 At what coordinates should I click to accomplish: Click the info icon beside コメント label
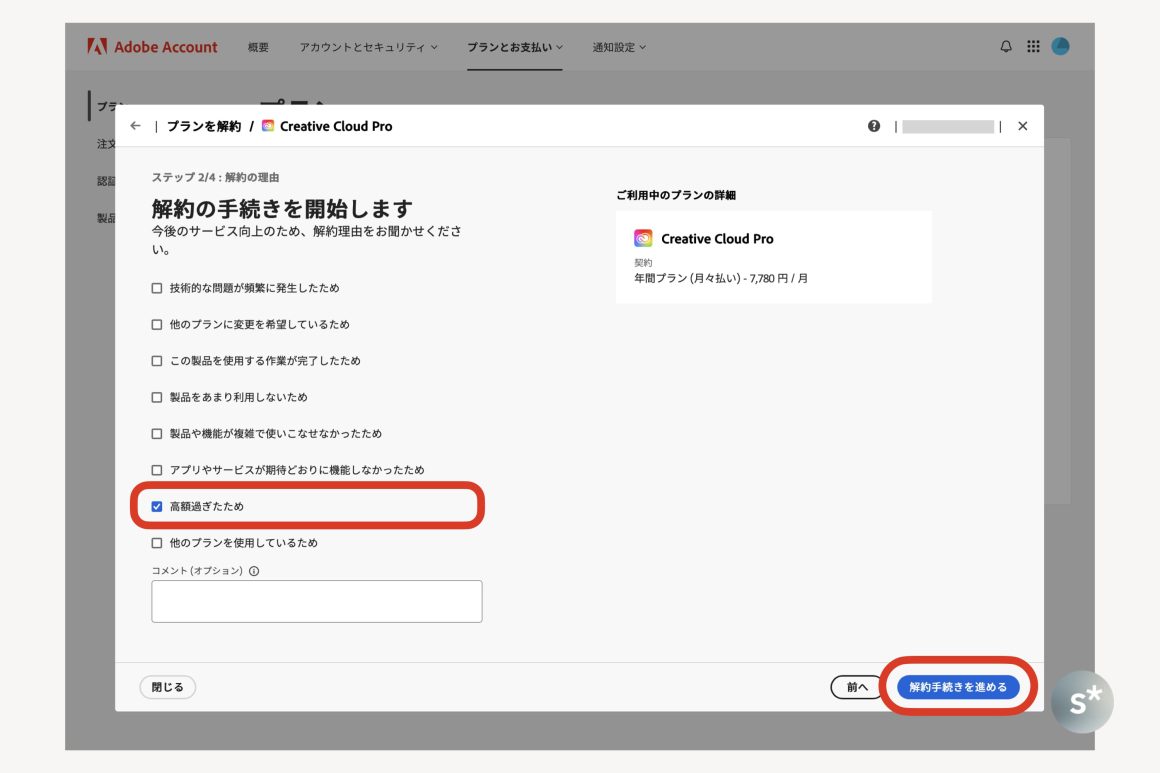[x=254, y=571]
